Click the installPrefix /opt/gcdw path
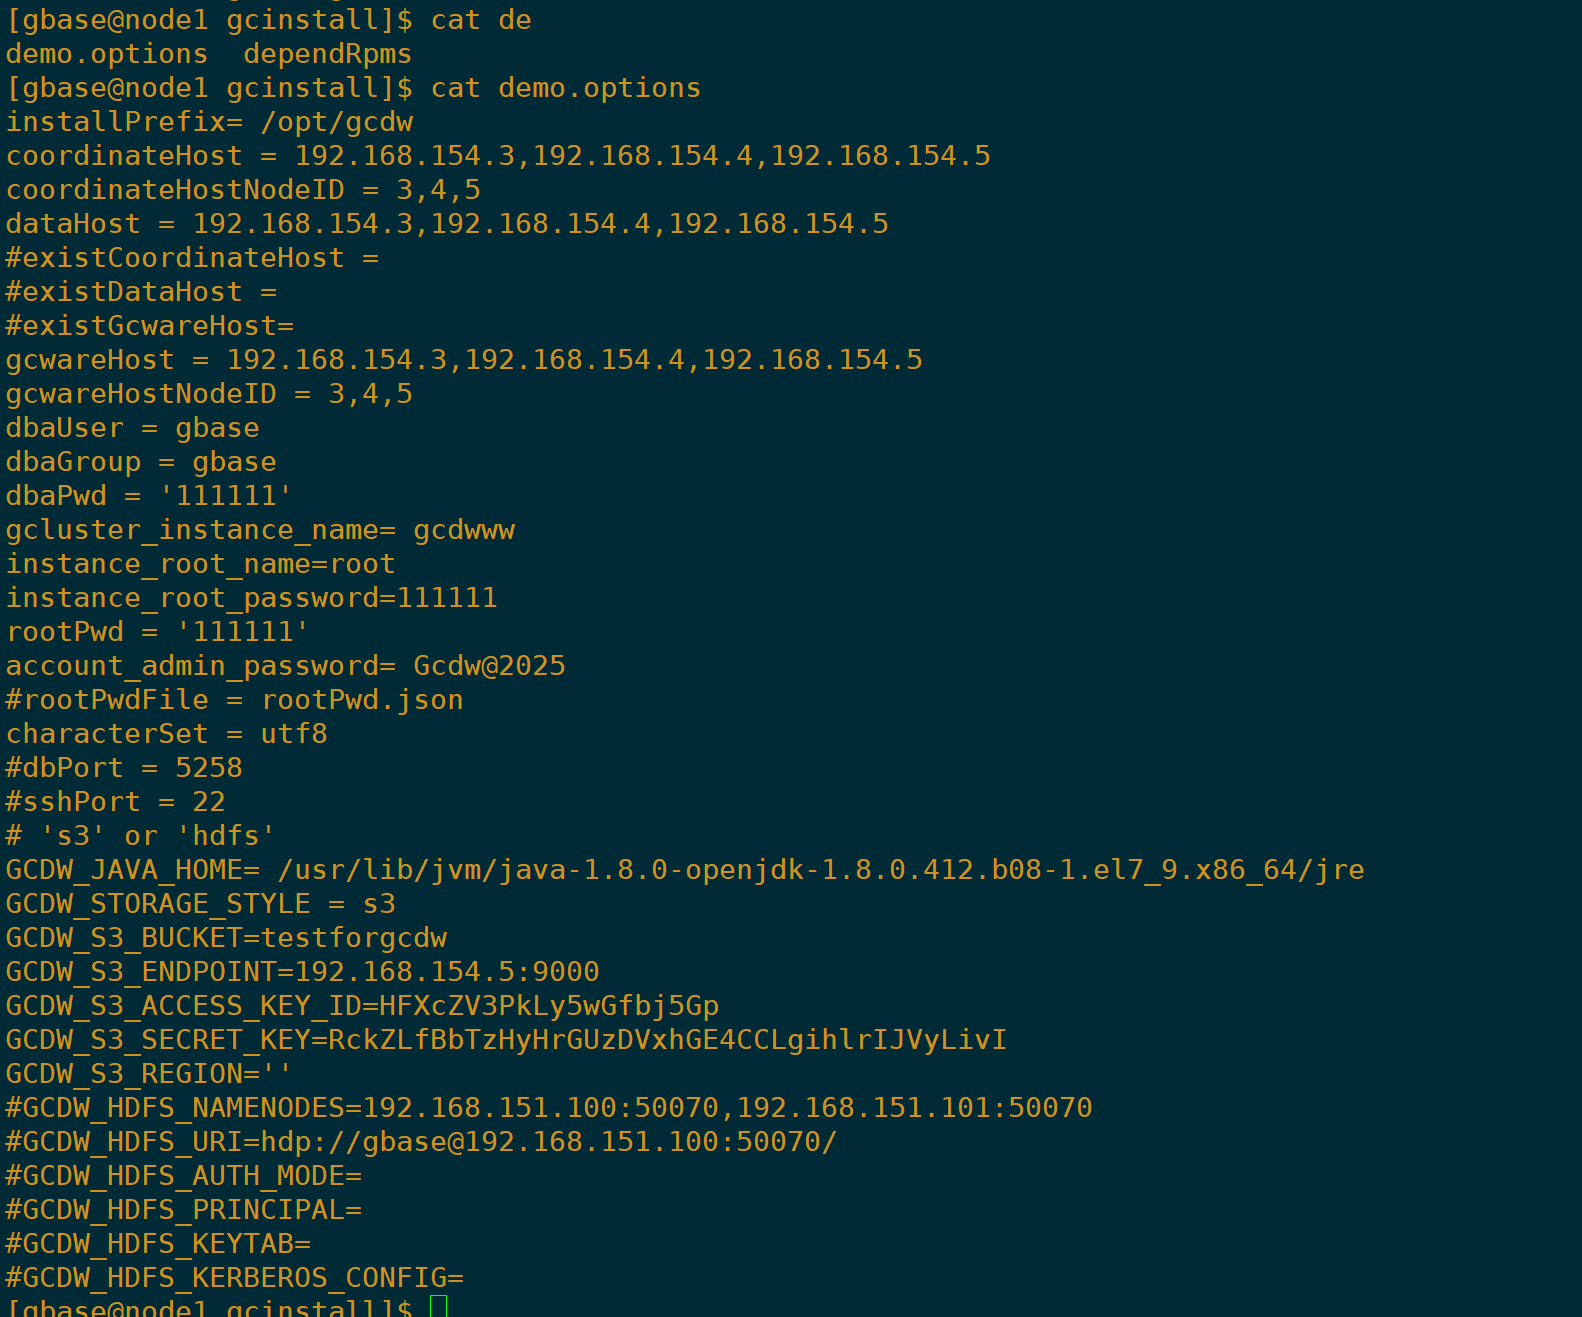The width and height of the screenshot is (1582, 1317). (337, 122)
